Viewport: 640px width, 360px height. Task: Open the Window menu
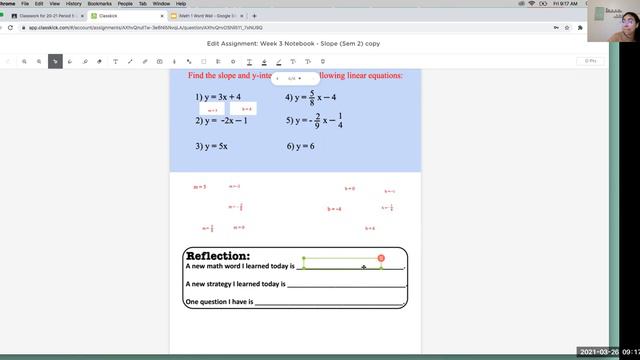[161, 4]
